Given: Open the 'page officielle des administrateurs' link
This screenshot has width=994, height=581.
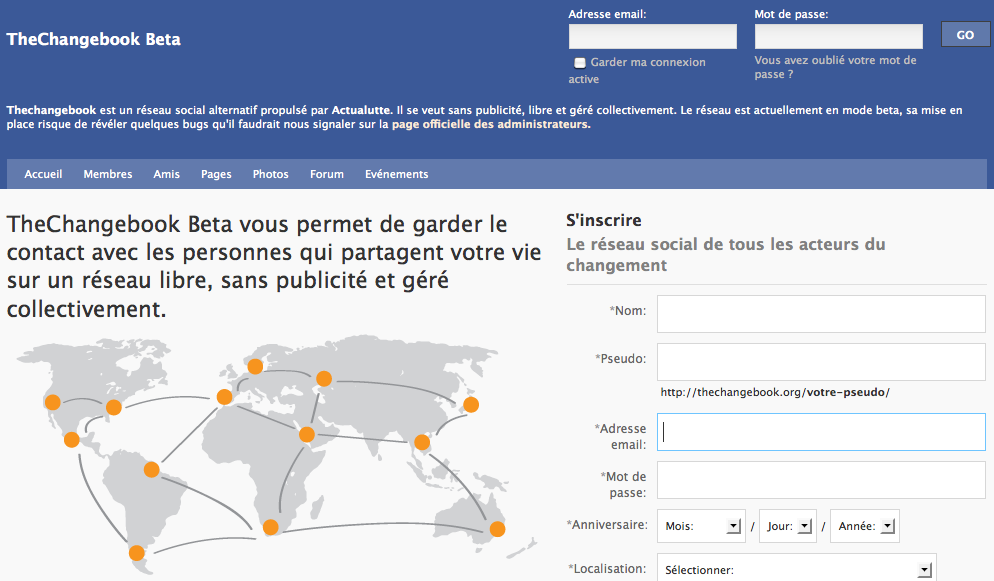Looking at the screenshot, I should (490, 125).
